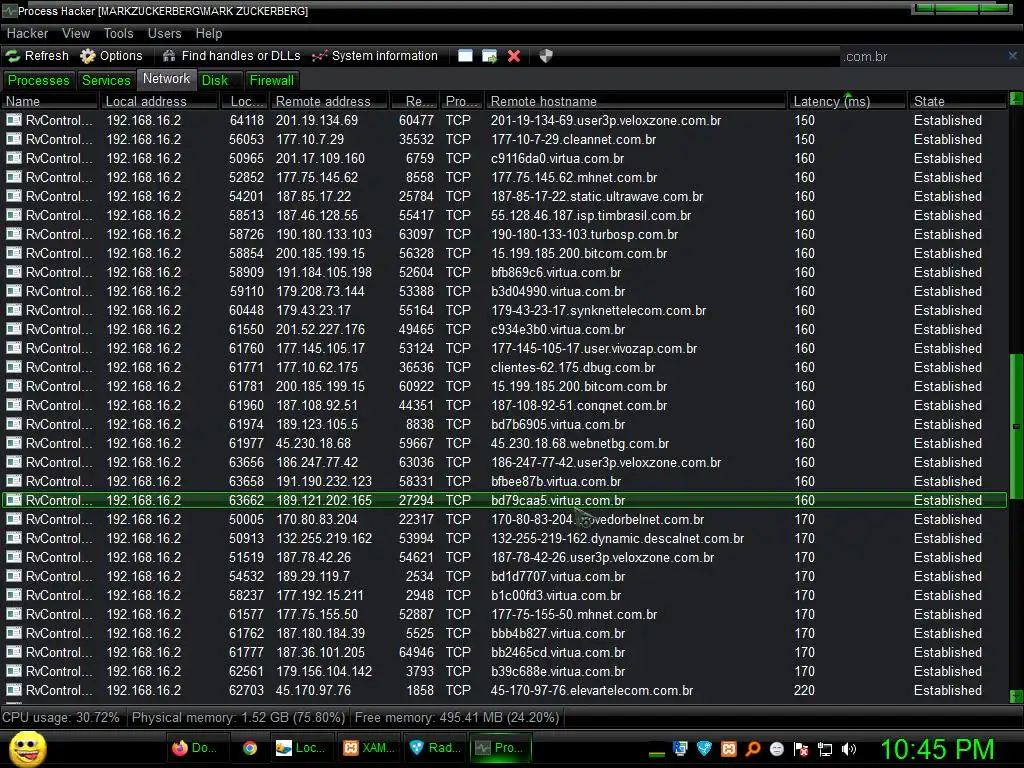The image size is (1024, 768).
Task: Open the Chrome taskbar button
Action: (249, 748)
